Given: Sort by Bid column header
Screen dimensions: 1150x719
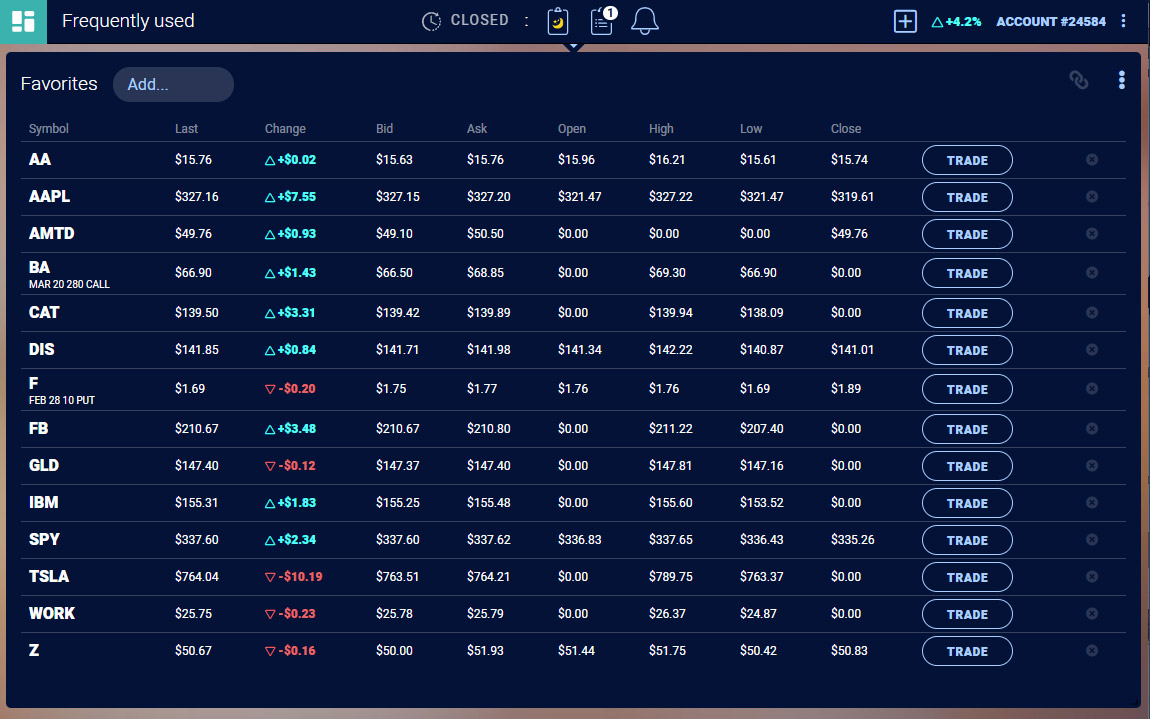Looking at the screenshot, I should click(384, 128).
